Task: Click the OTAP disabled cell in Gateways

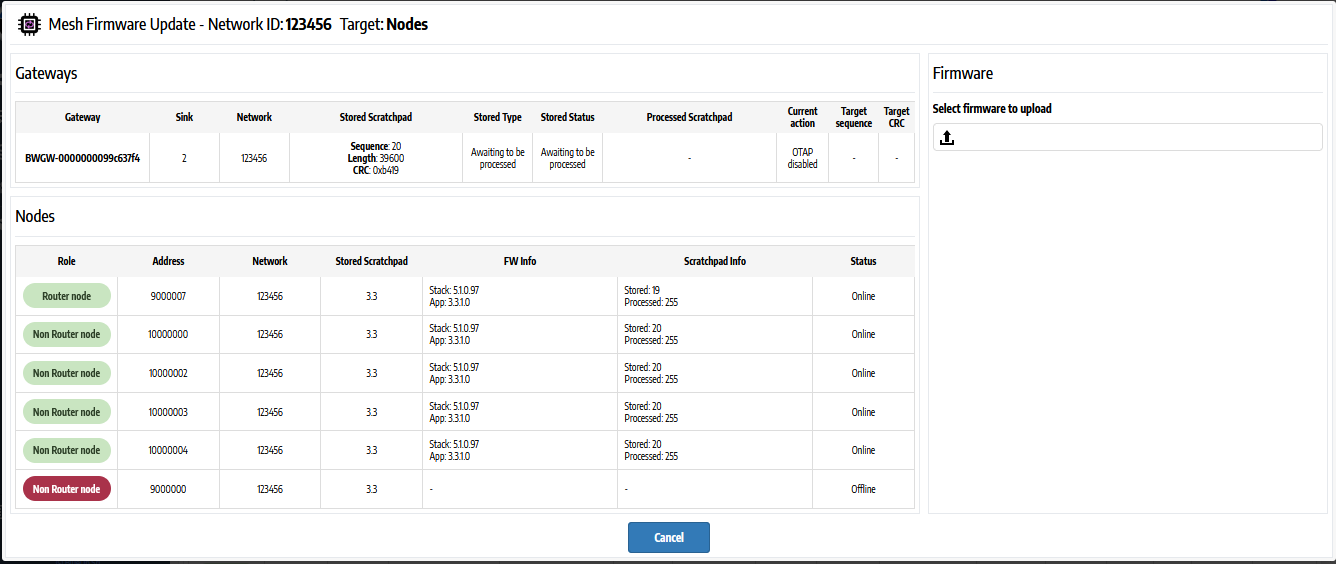Action: coord(802,158)
